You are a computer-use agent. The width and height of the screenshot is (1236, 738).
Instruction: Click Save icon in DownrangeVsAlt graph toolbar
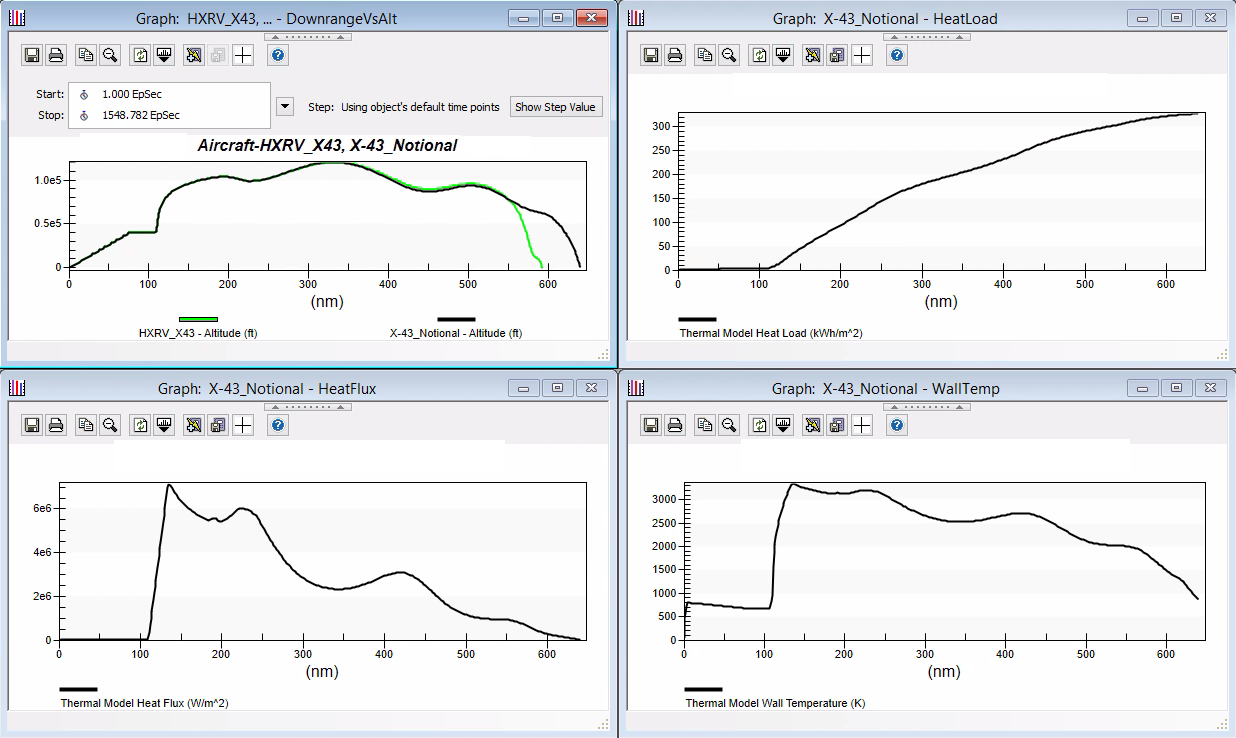(32, 56)
